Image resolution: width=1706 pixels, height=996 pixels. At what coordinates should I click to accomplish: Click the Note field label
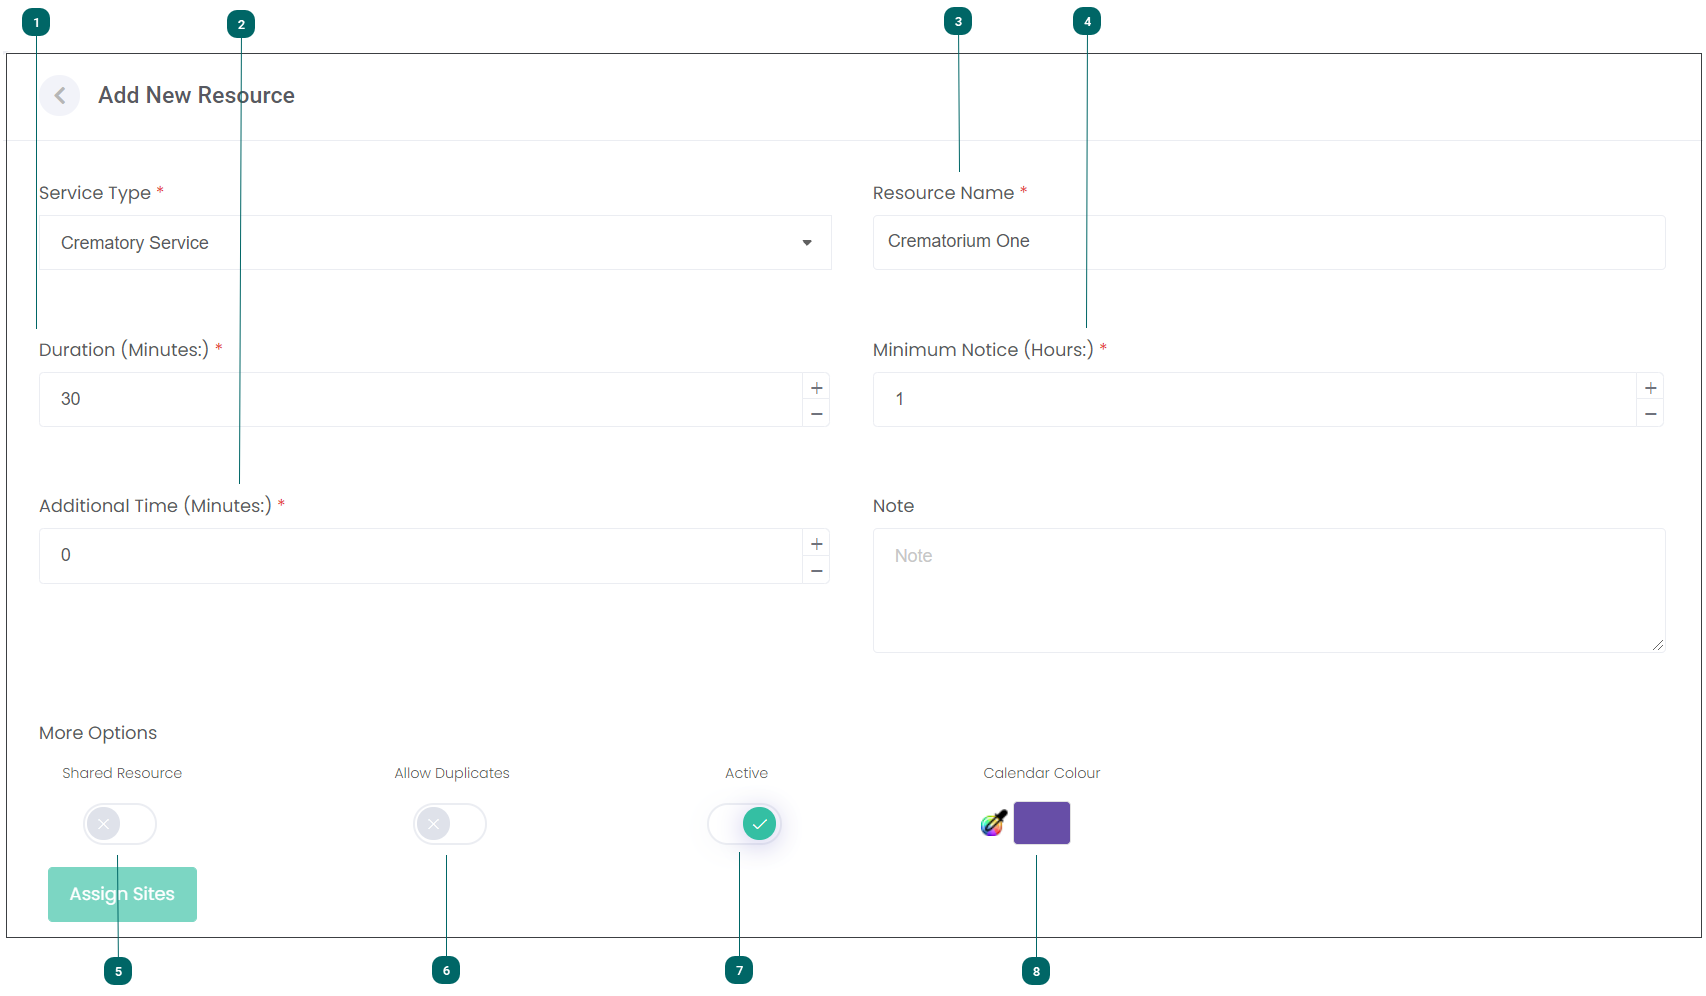tap(893, 506)
